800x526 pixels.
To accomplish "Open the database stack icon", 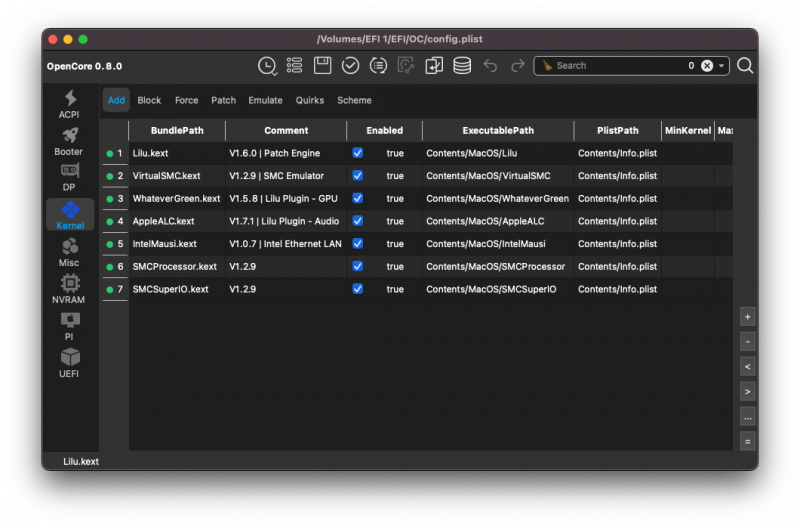I will click(x=462, y=66).
